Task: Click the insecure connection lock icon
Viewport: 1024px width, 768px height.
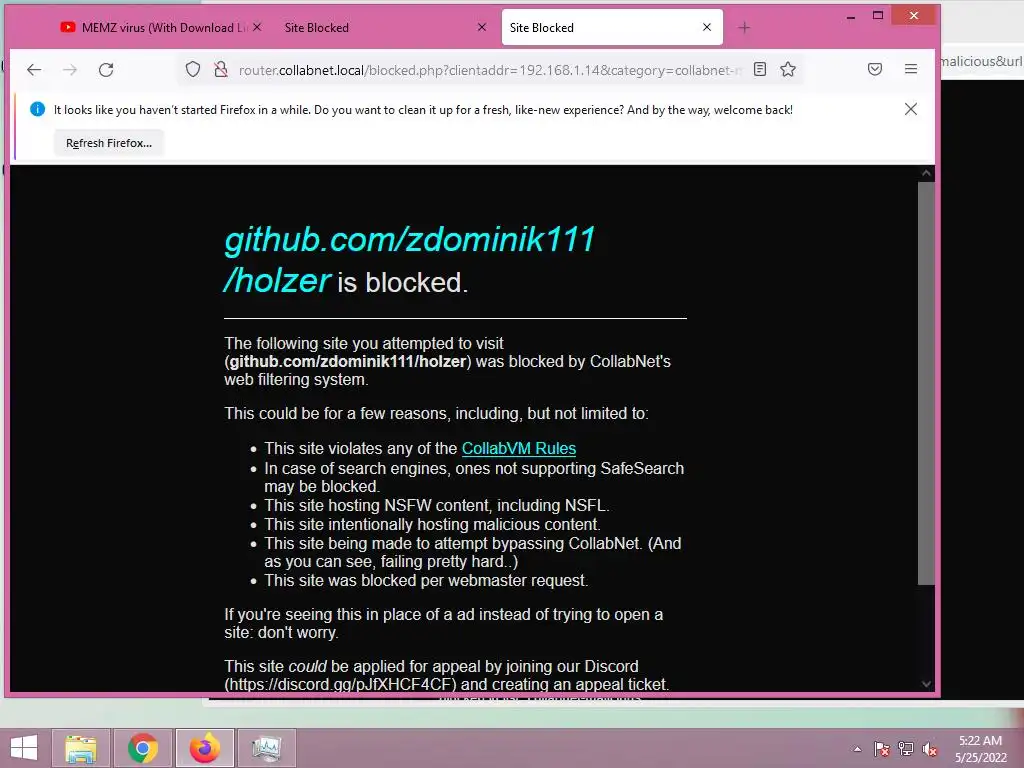Action: click(x=221, y=69)
